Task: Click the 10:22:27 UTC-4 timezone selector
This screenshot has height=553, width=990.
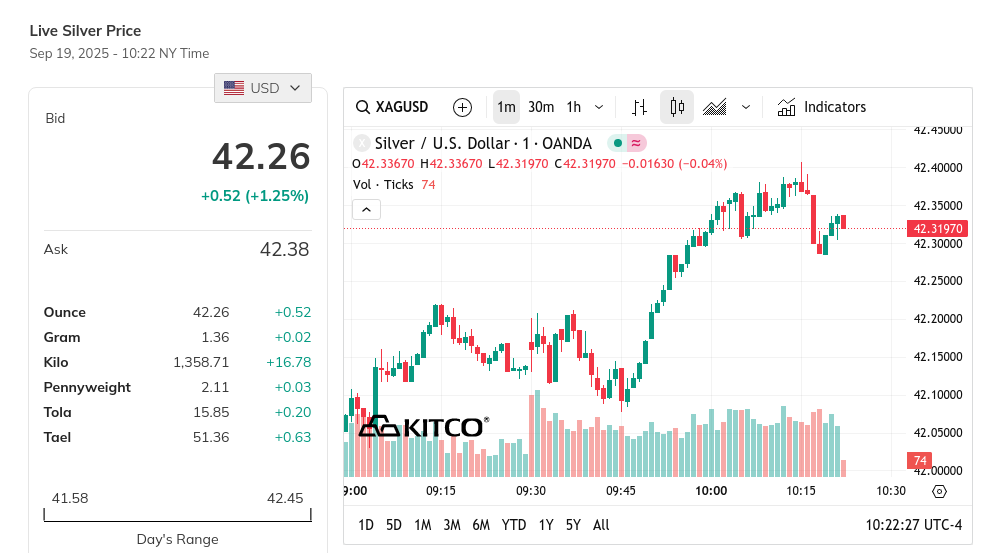Action: 914,525
